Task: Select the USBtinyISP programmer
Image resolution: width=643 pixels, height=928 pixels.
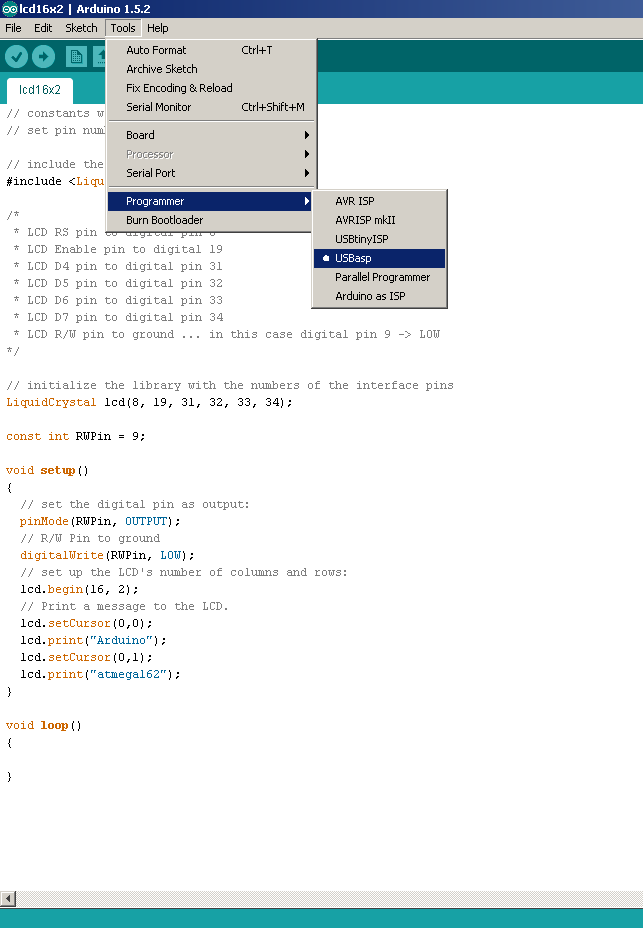Action: 380,239
